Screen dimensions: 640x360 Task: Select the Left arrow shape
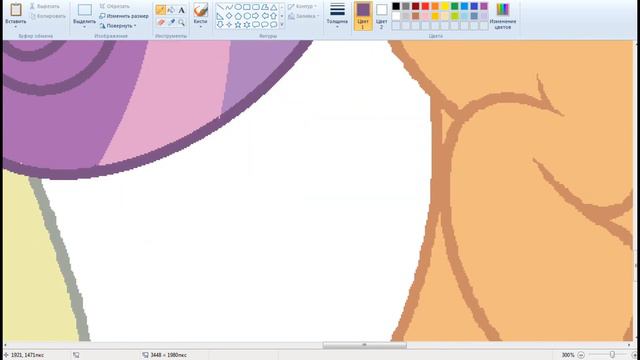265,16
